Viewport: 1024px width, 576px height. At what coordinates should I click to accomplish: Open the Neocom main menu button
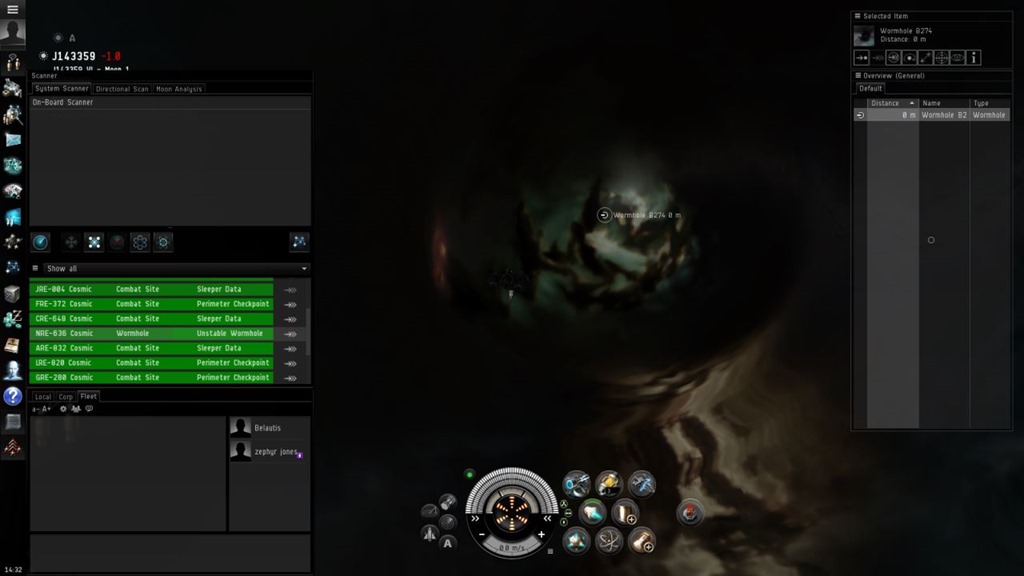coord(12,9)
